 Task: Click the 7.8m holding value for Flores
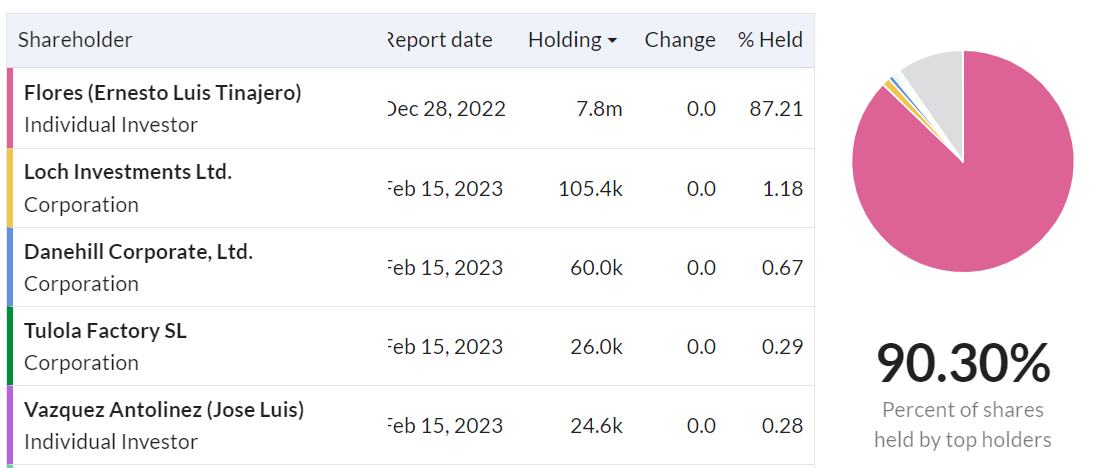click(599, 109)
